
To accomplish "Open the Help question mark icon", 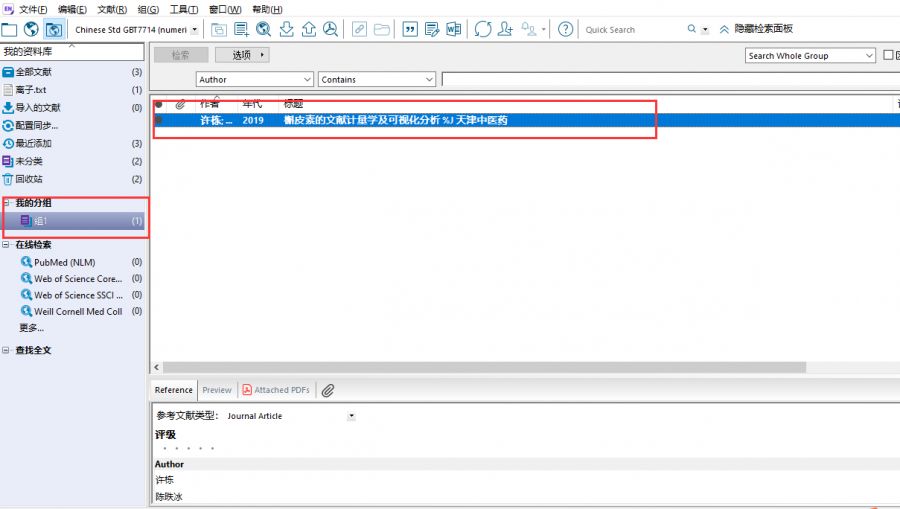I will pos(565,29).
